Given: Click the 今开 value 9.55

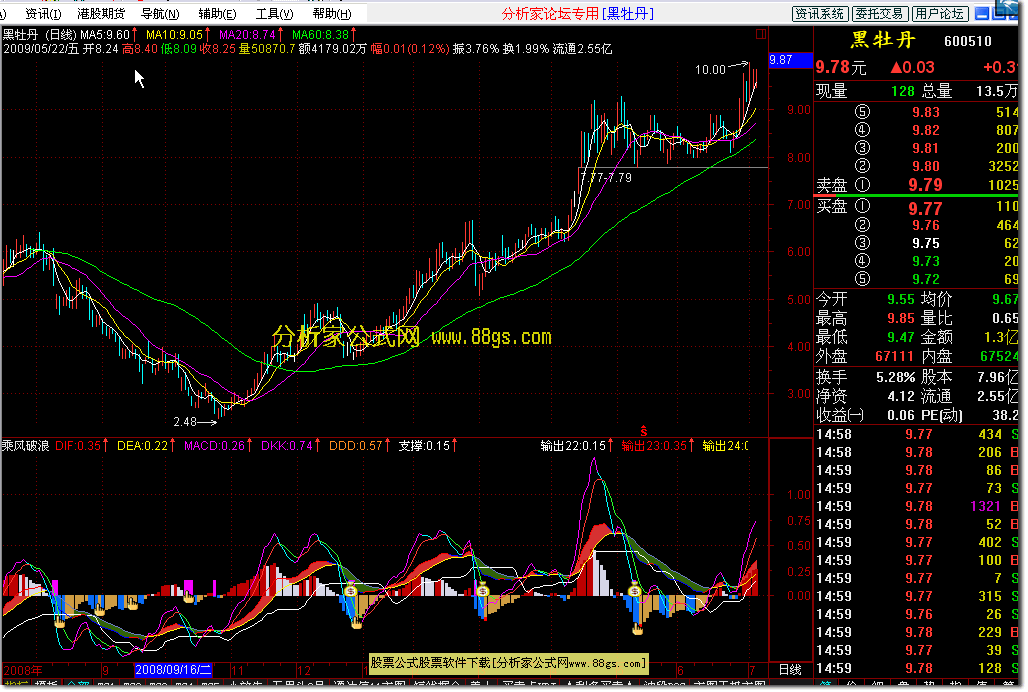Looking at the screenshot, I should pos(901,299).
